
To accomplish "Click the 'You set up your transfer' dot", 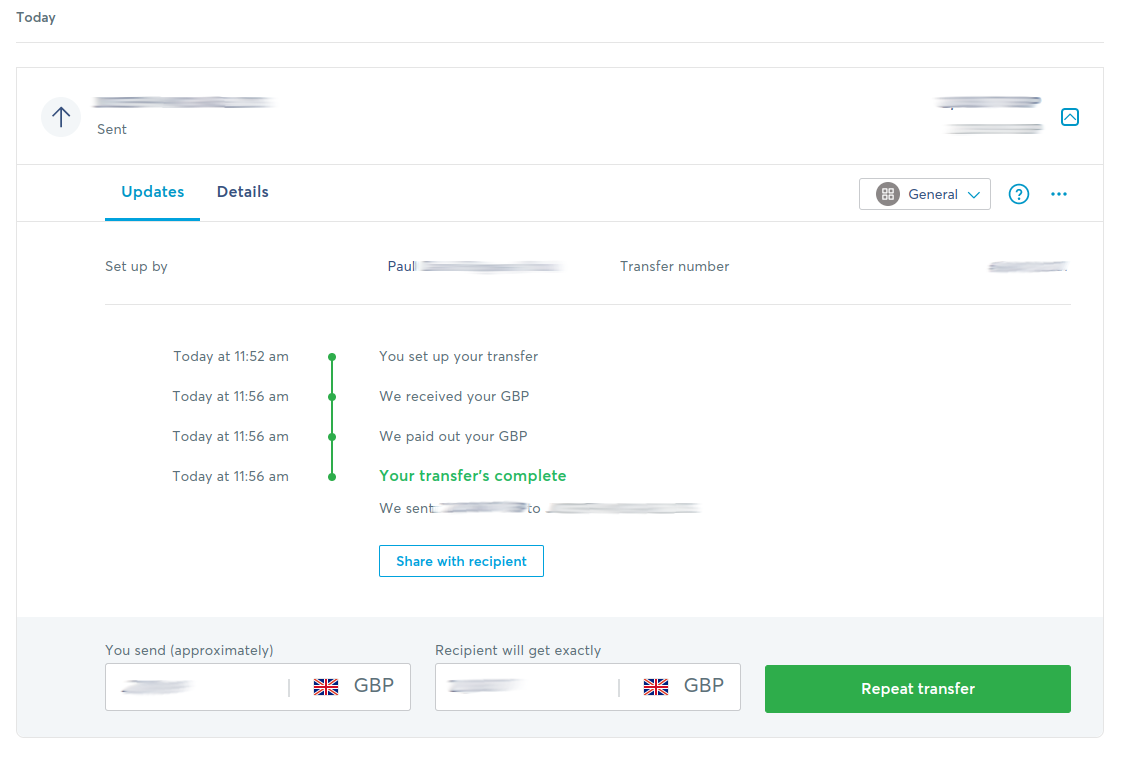I will [331, 357].
